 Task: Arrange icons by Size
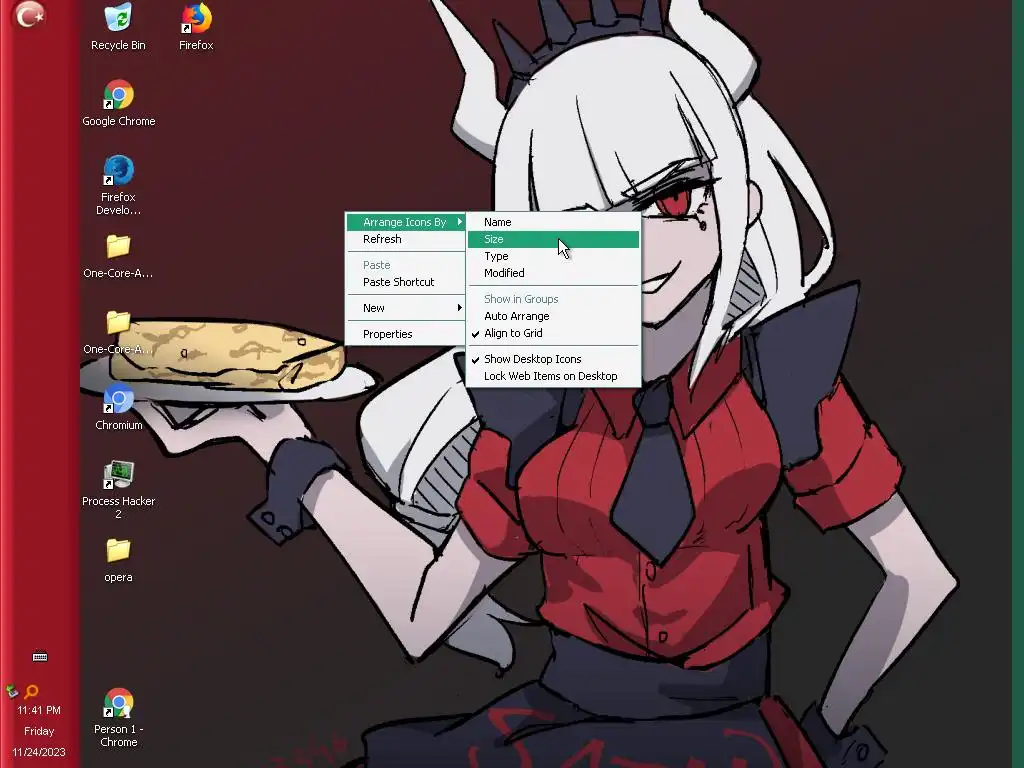coord(553,239)
